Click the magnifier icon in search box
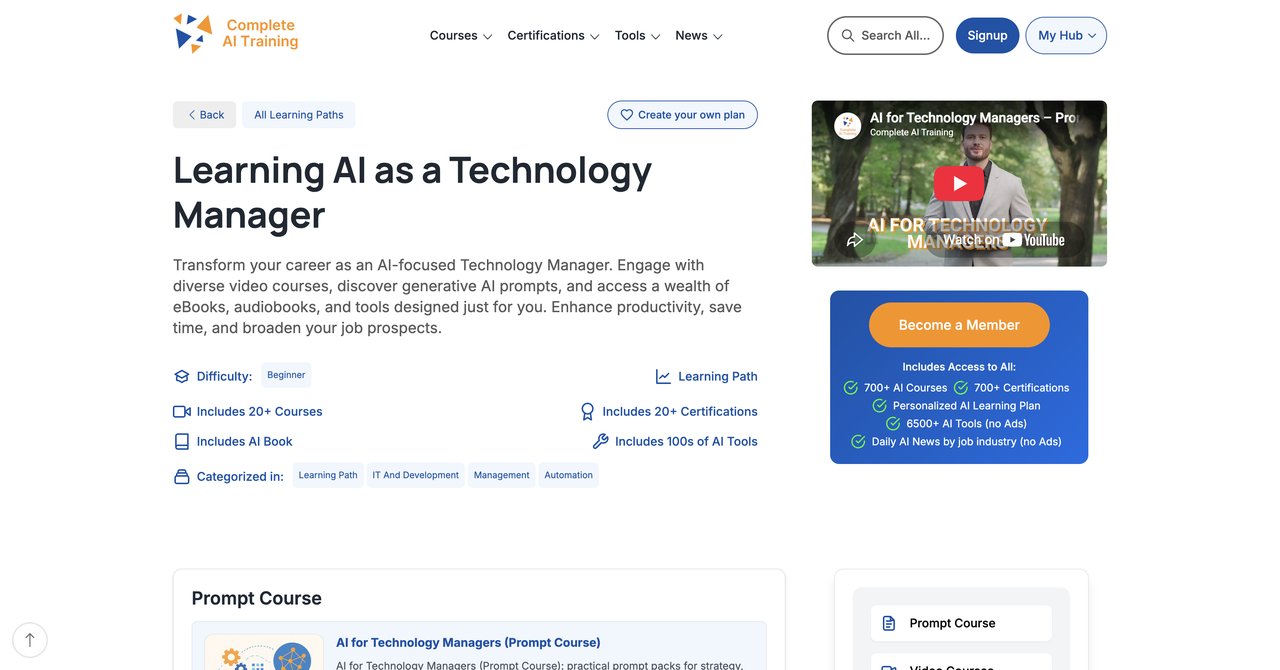 click(848, 35)
